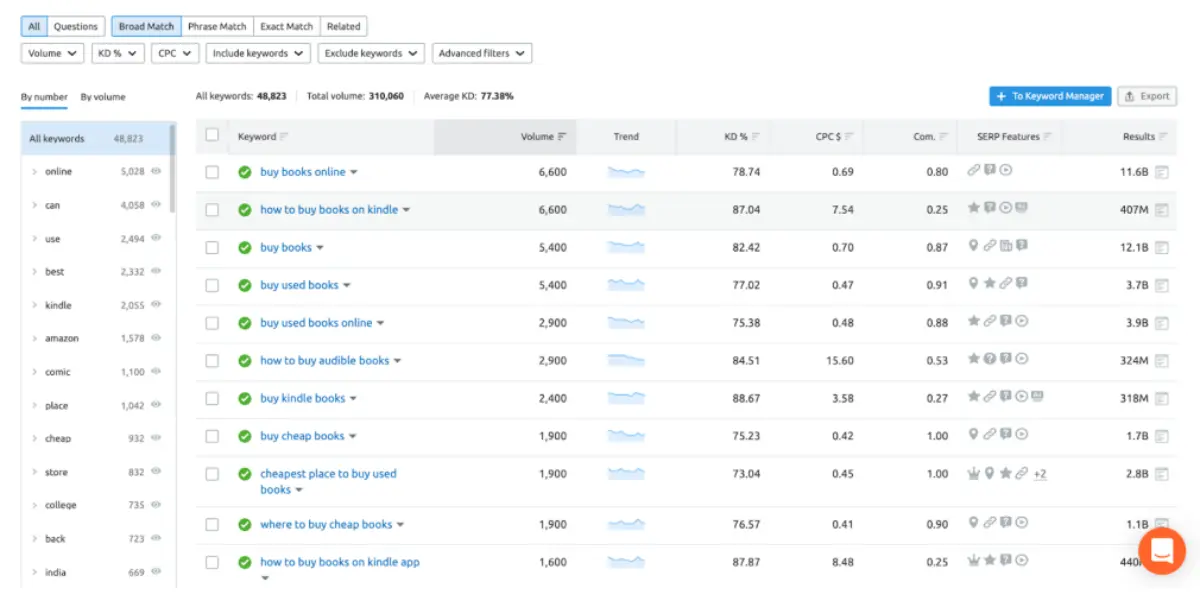Sort by CPC $ column sort icon
This screenshot has height=600, width=1200.
tap(849, 137)
